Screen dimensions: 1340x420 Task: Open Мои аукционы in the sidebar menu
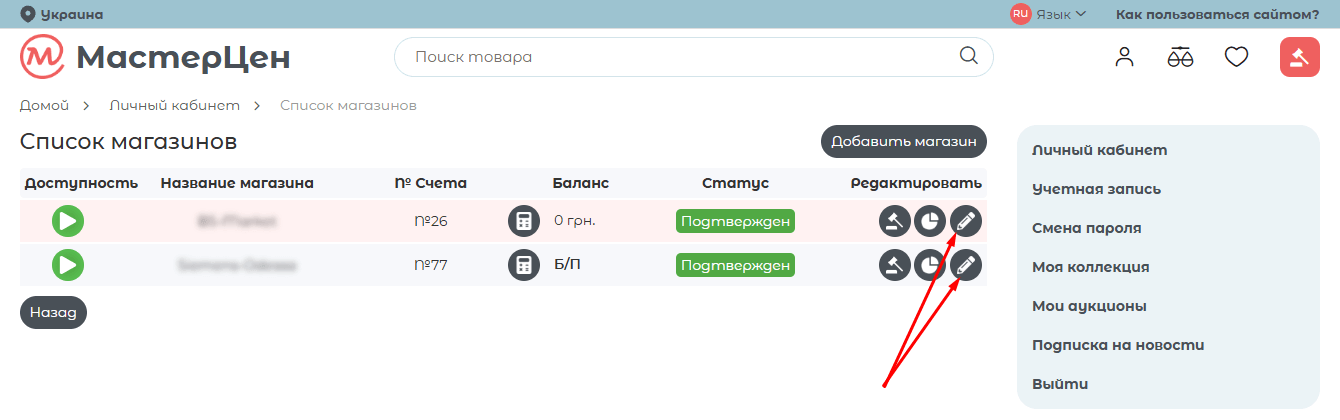pyautogui.click(x=1089, y=306)
